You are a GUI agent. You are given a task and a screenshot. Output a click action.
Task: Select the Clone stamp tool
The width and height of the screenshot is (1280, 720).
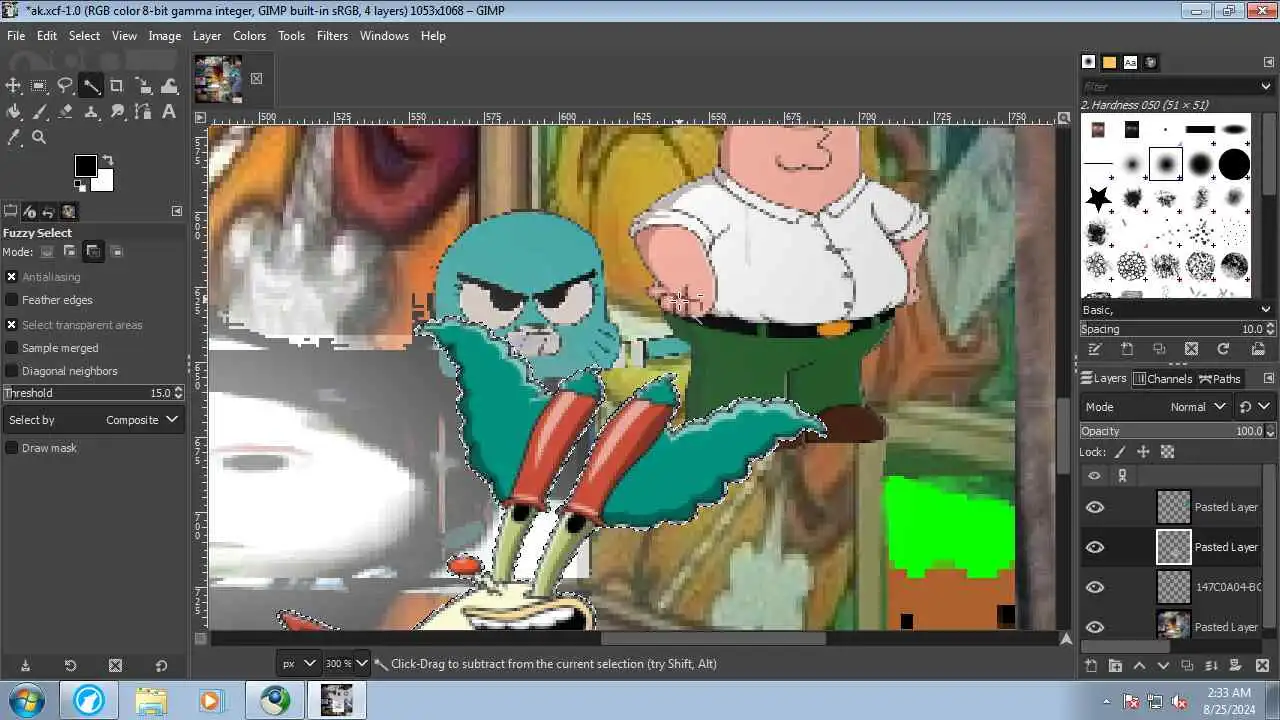click(91, 112)
